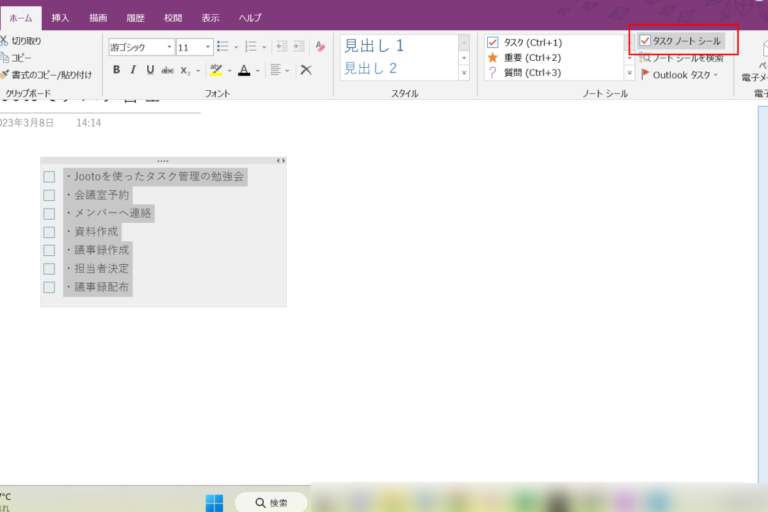Viewport: 768px width, 512px height.
Task: Click the 会議室予約 list item text
Action: click(x=101, y=195)
